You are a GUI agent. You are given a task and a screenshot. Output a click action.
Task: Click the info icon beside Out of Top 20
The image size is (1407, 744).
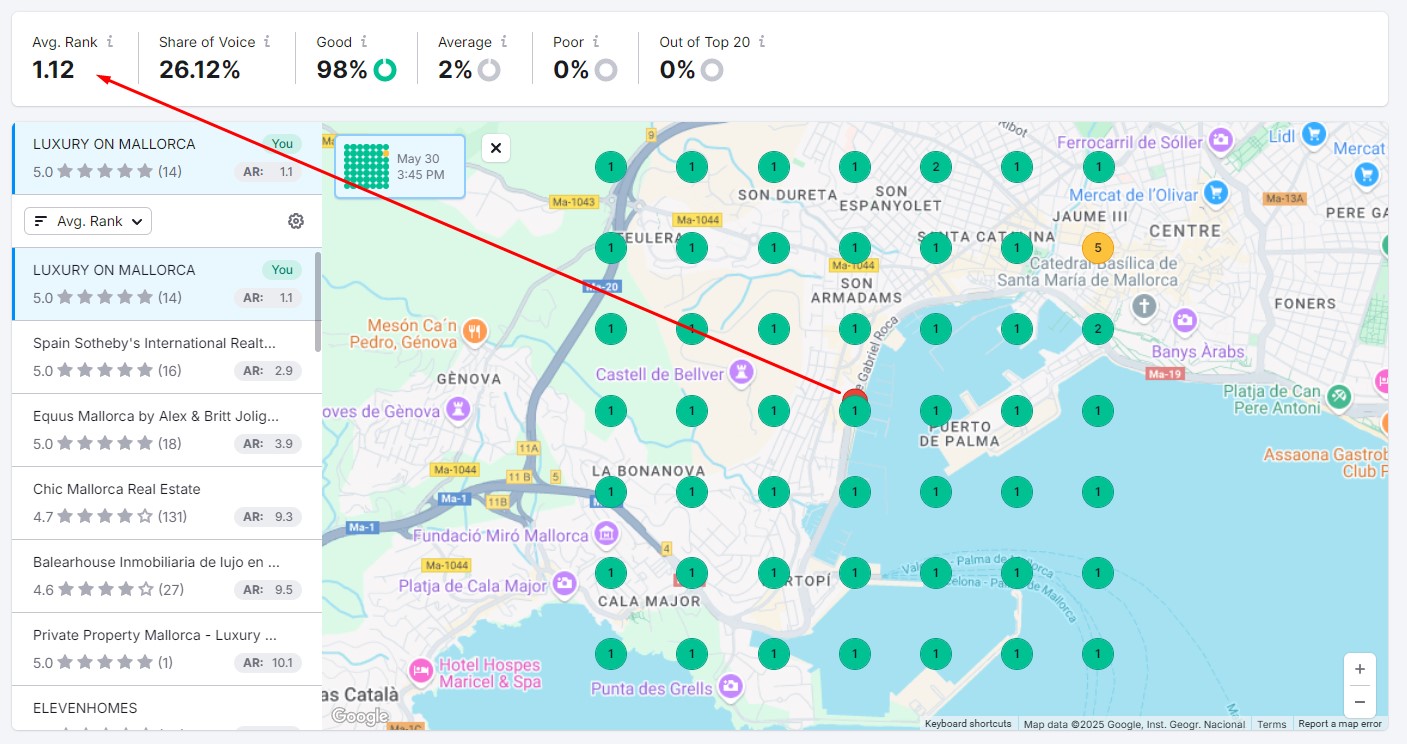point(762,42)
